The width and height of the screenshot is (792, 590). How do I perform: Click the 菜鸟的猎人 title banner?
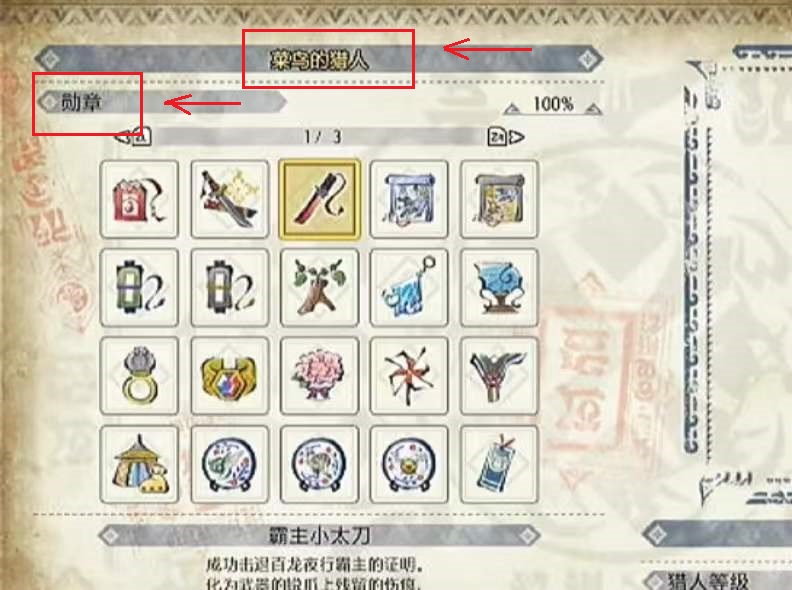tap(319, 60)
